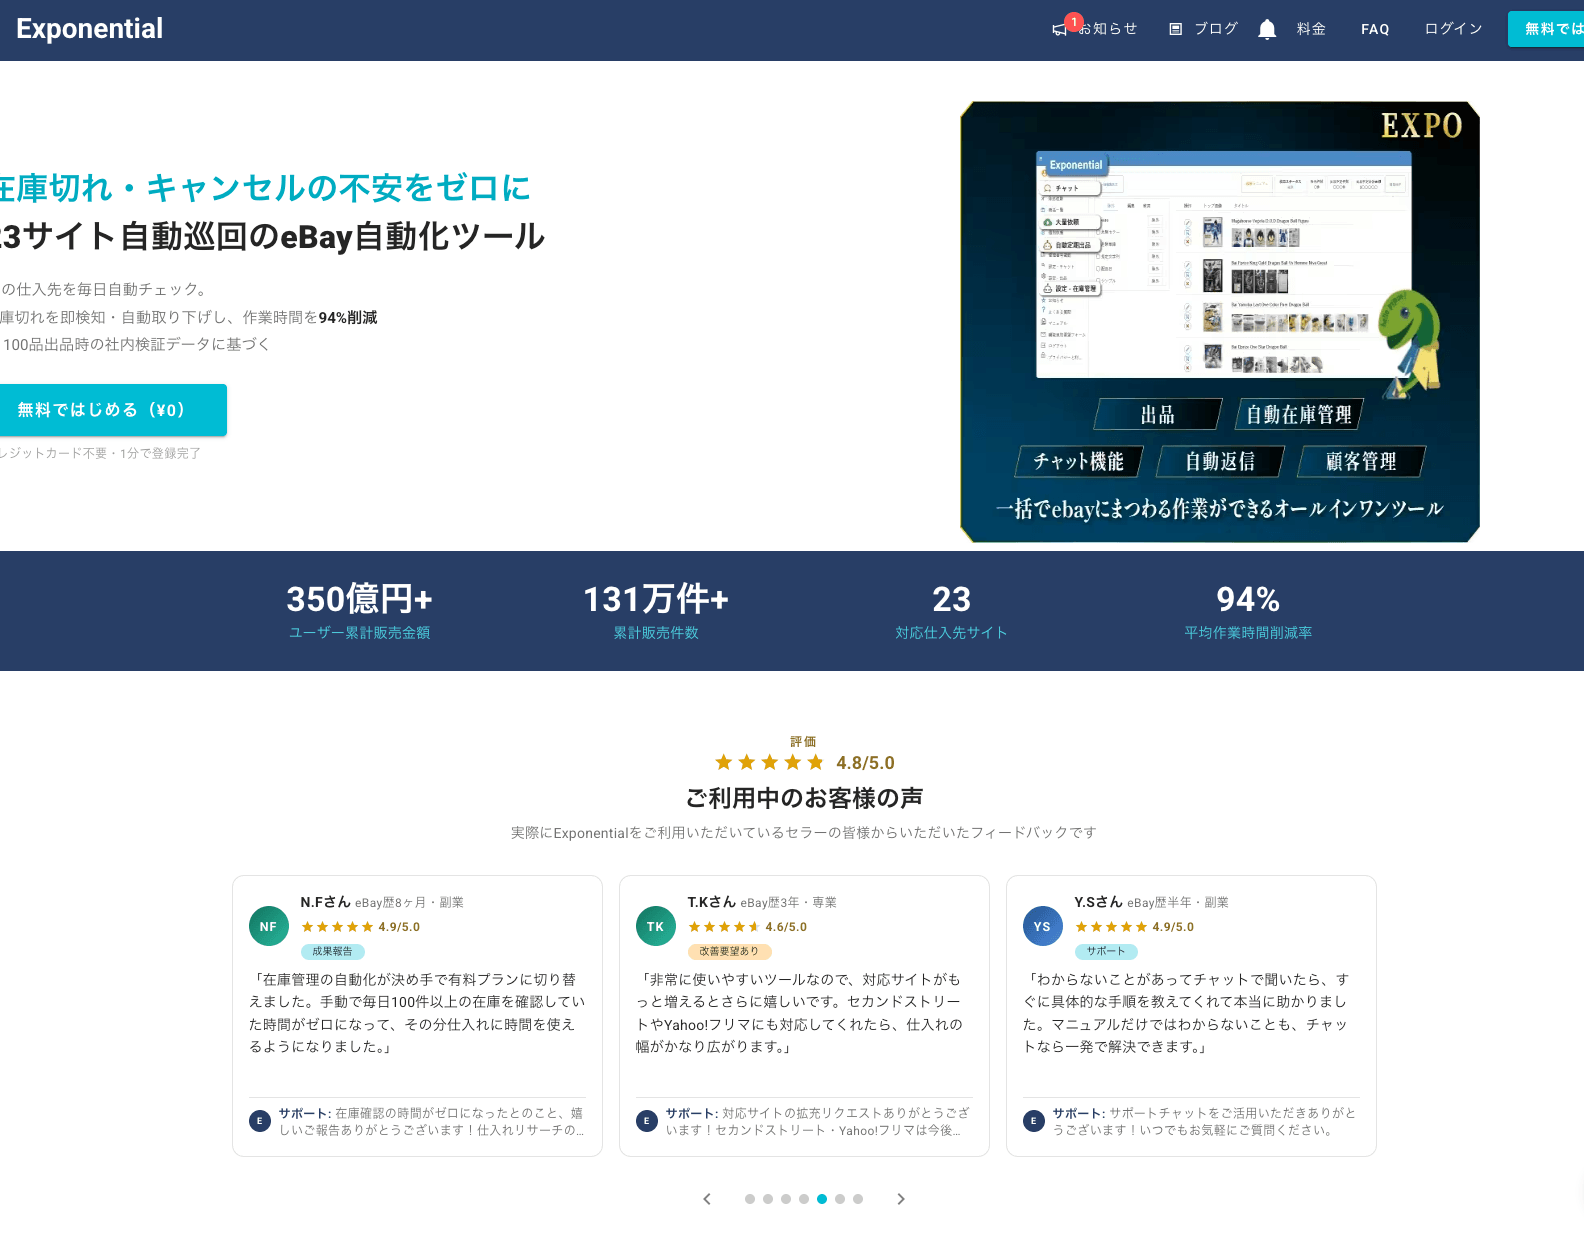Screen dimensions: 1584x1237
Task: Click the Exponential logo in the header
Action: pos(90,29)
